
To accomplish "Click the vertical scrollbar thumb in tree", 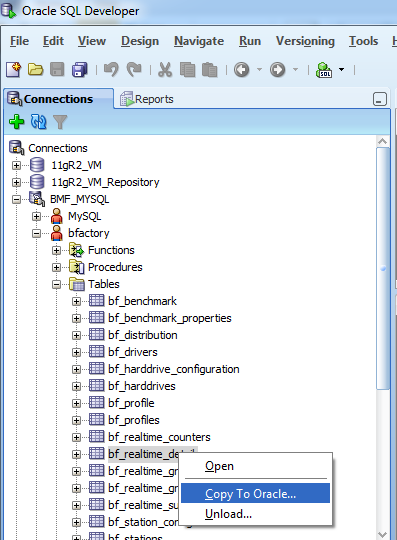I will (x=383, y=269).
